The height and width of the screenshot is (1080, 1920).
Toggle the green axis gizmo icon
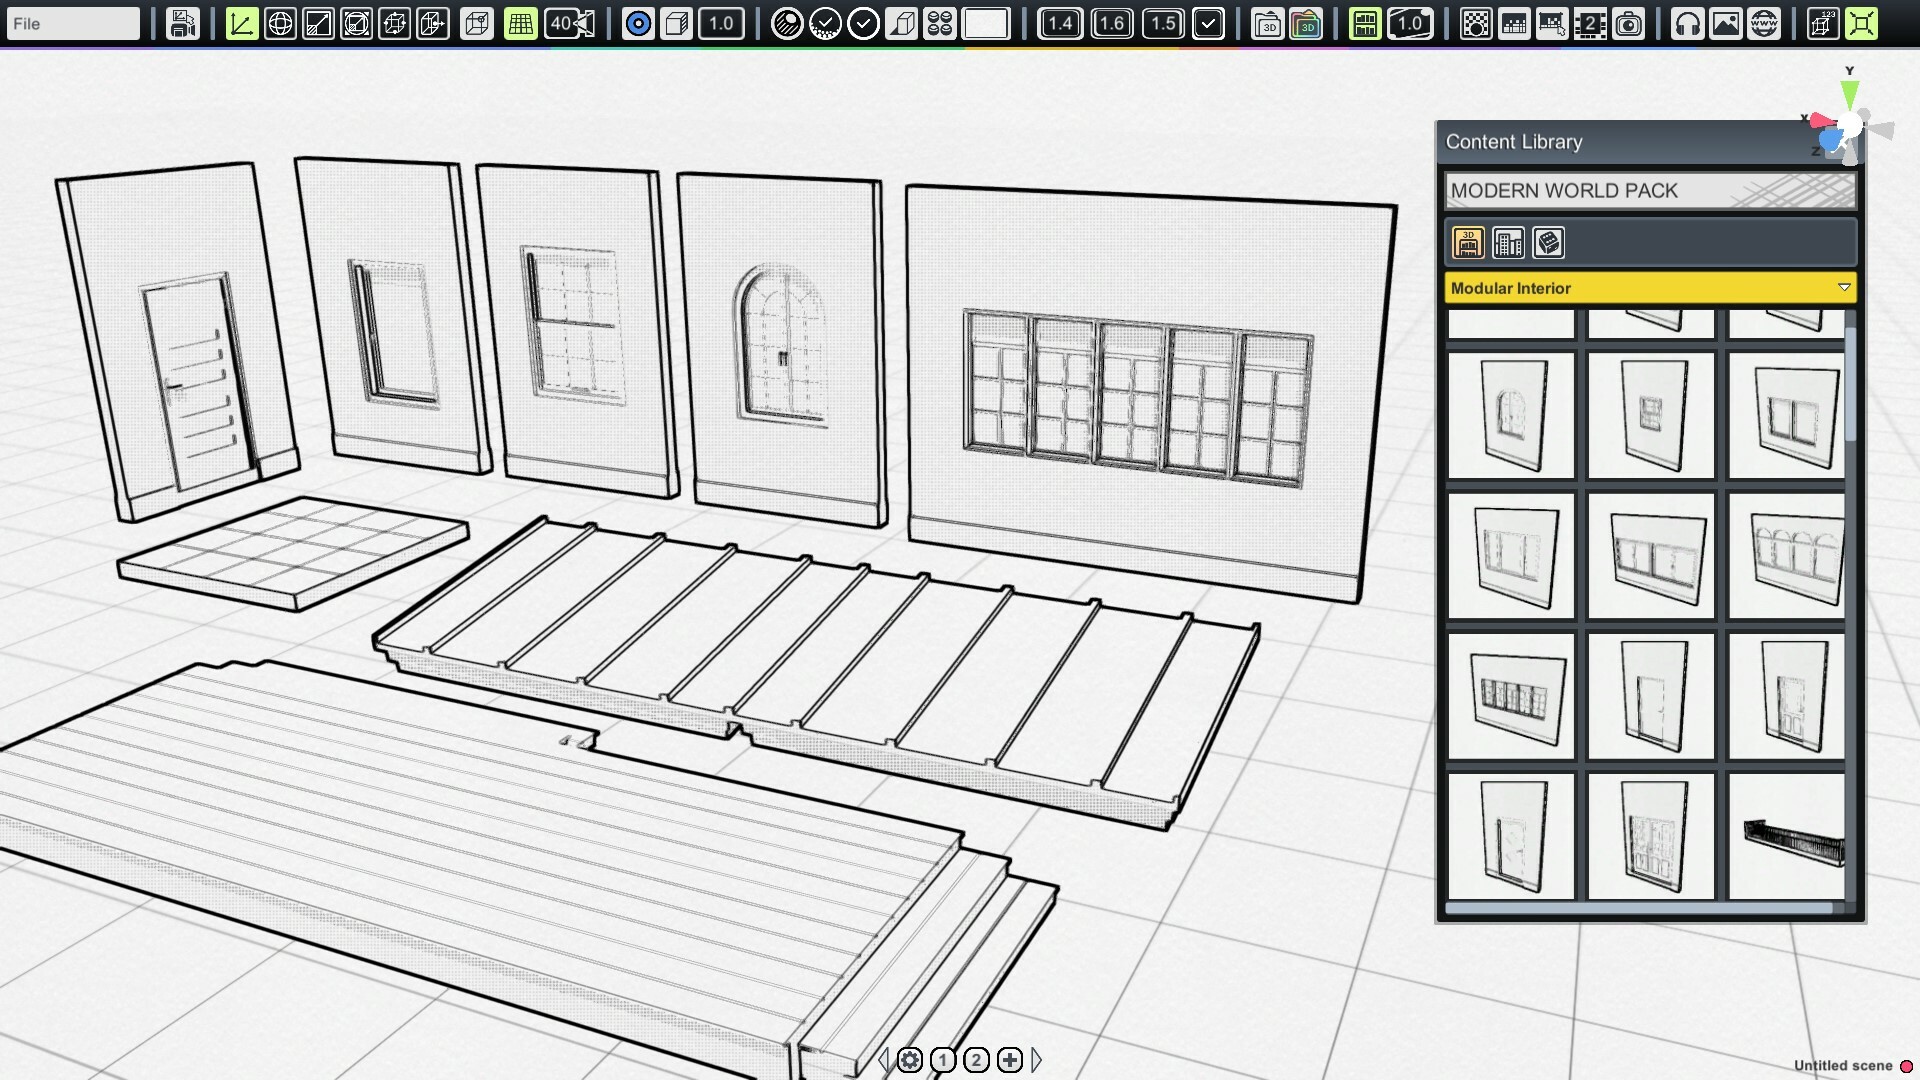(x=241, y=23)
